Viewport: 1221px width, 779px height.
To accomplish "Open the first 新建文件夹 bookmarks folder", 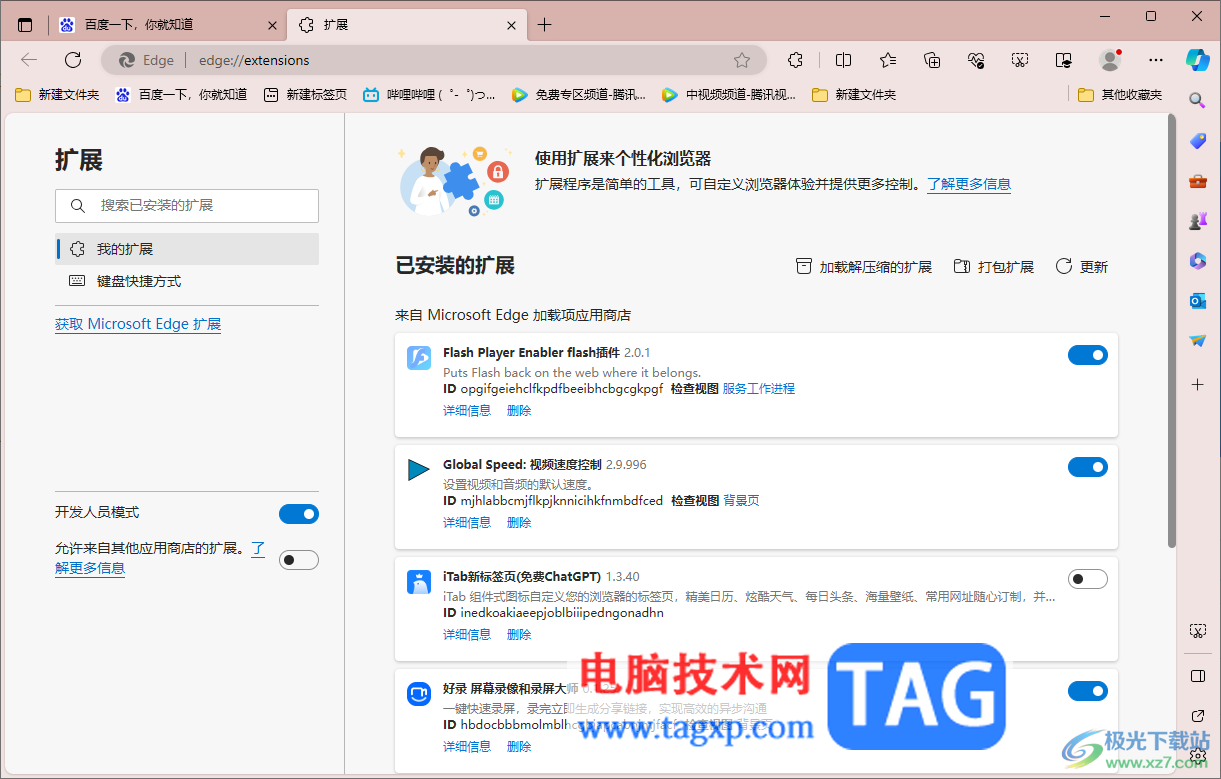I will 57,95.
